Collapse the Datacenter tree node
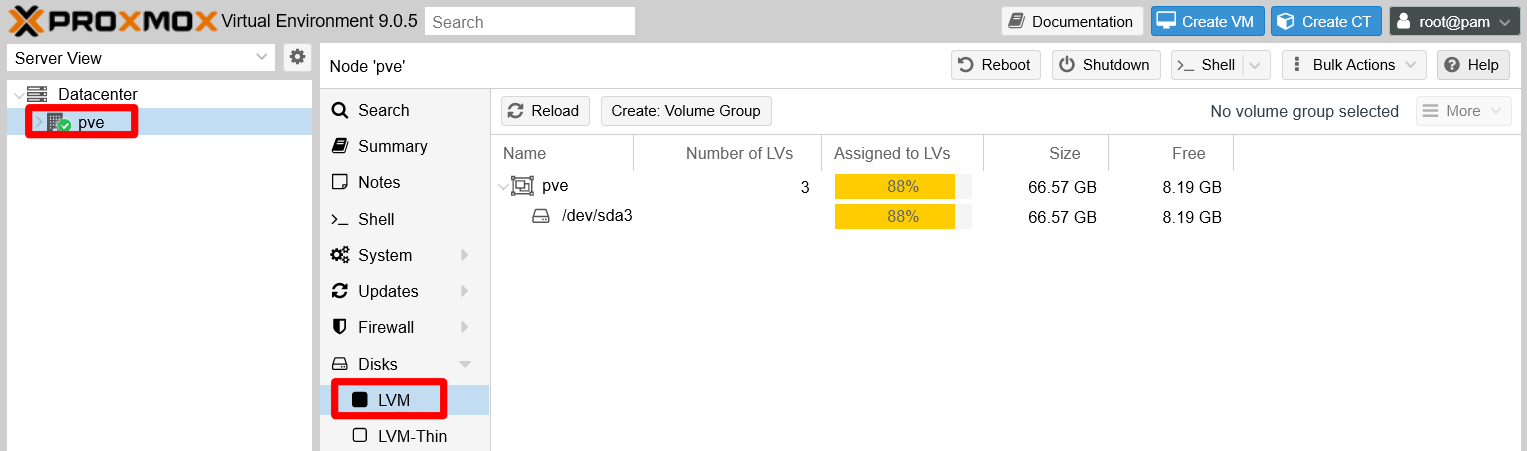Image resolution: width=1527 pixels, height=451 pixels. pyautogui.click(x=18, y=95)
